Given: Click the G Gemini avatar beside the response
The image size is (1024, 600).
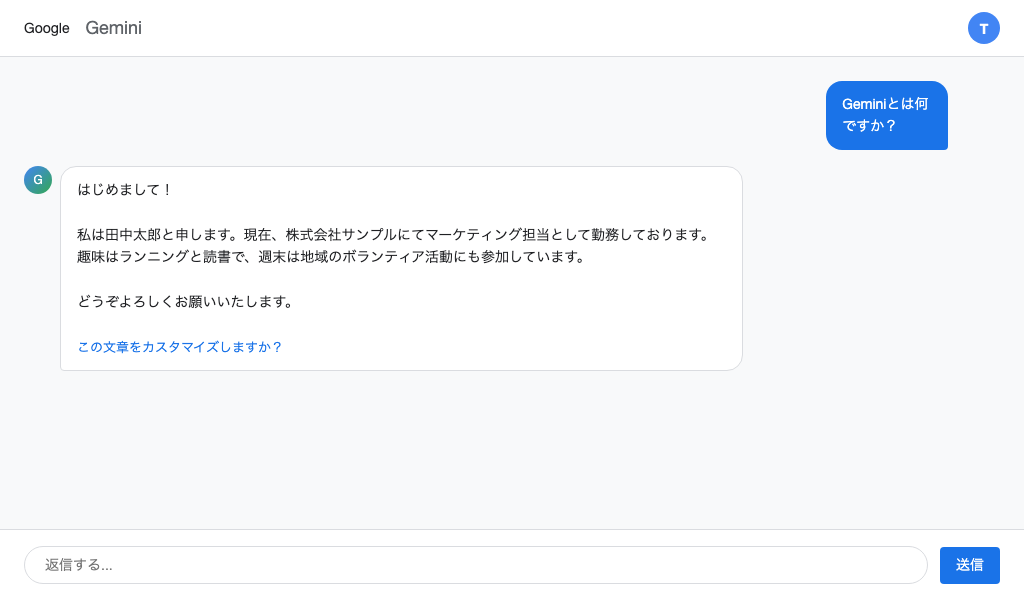Looking at the screenshot, I should tap(38, 180).
